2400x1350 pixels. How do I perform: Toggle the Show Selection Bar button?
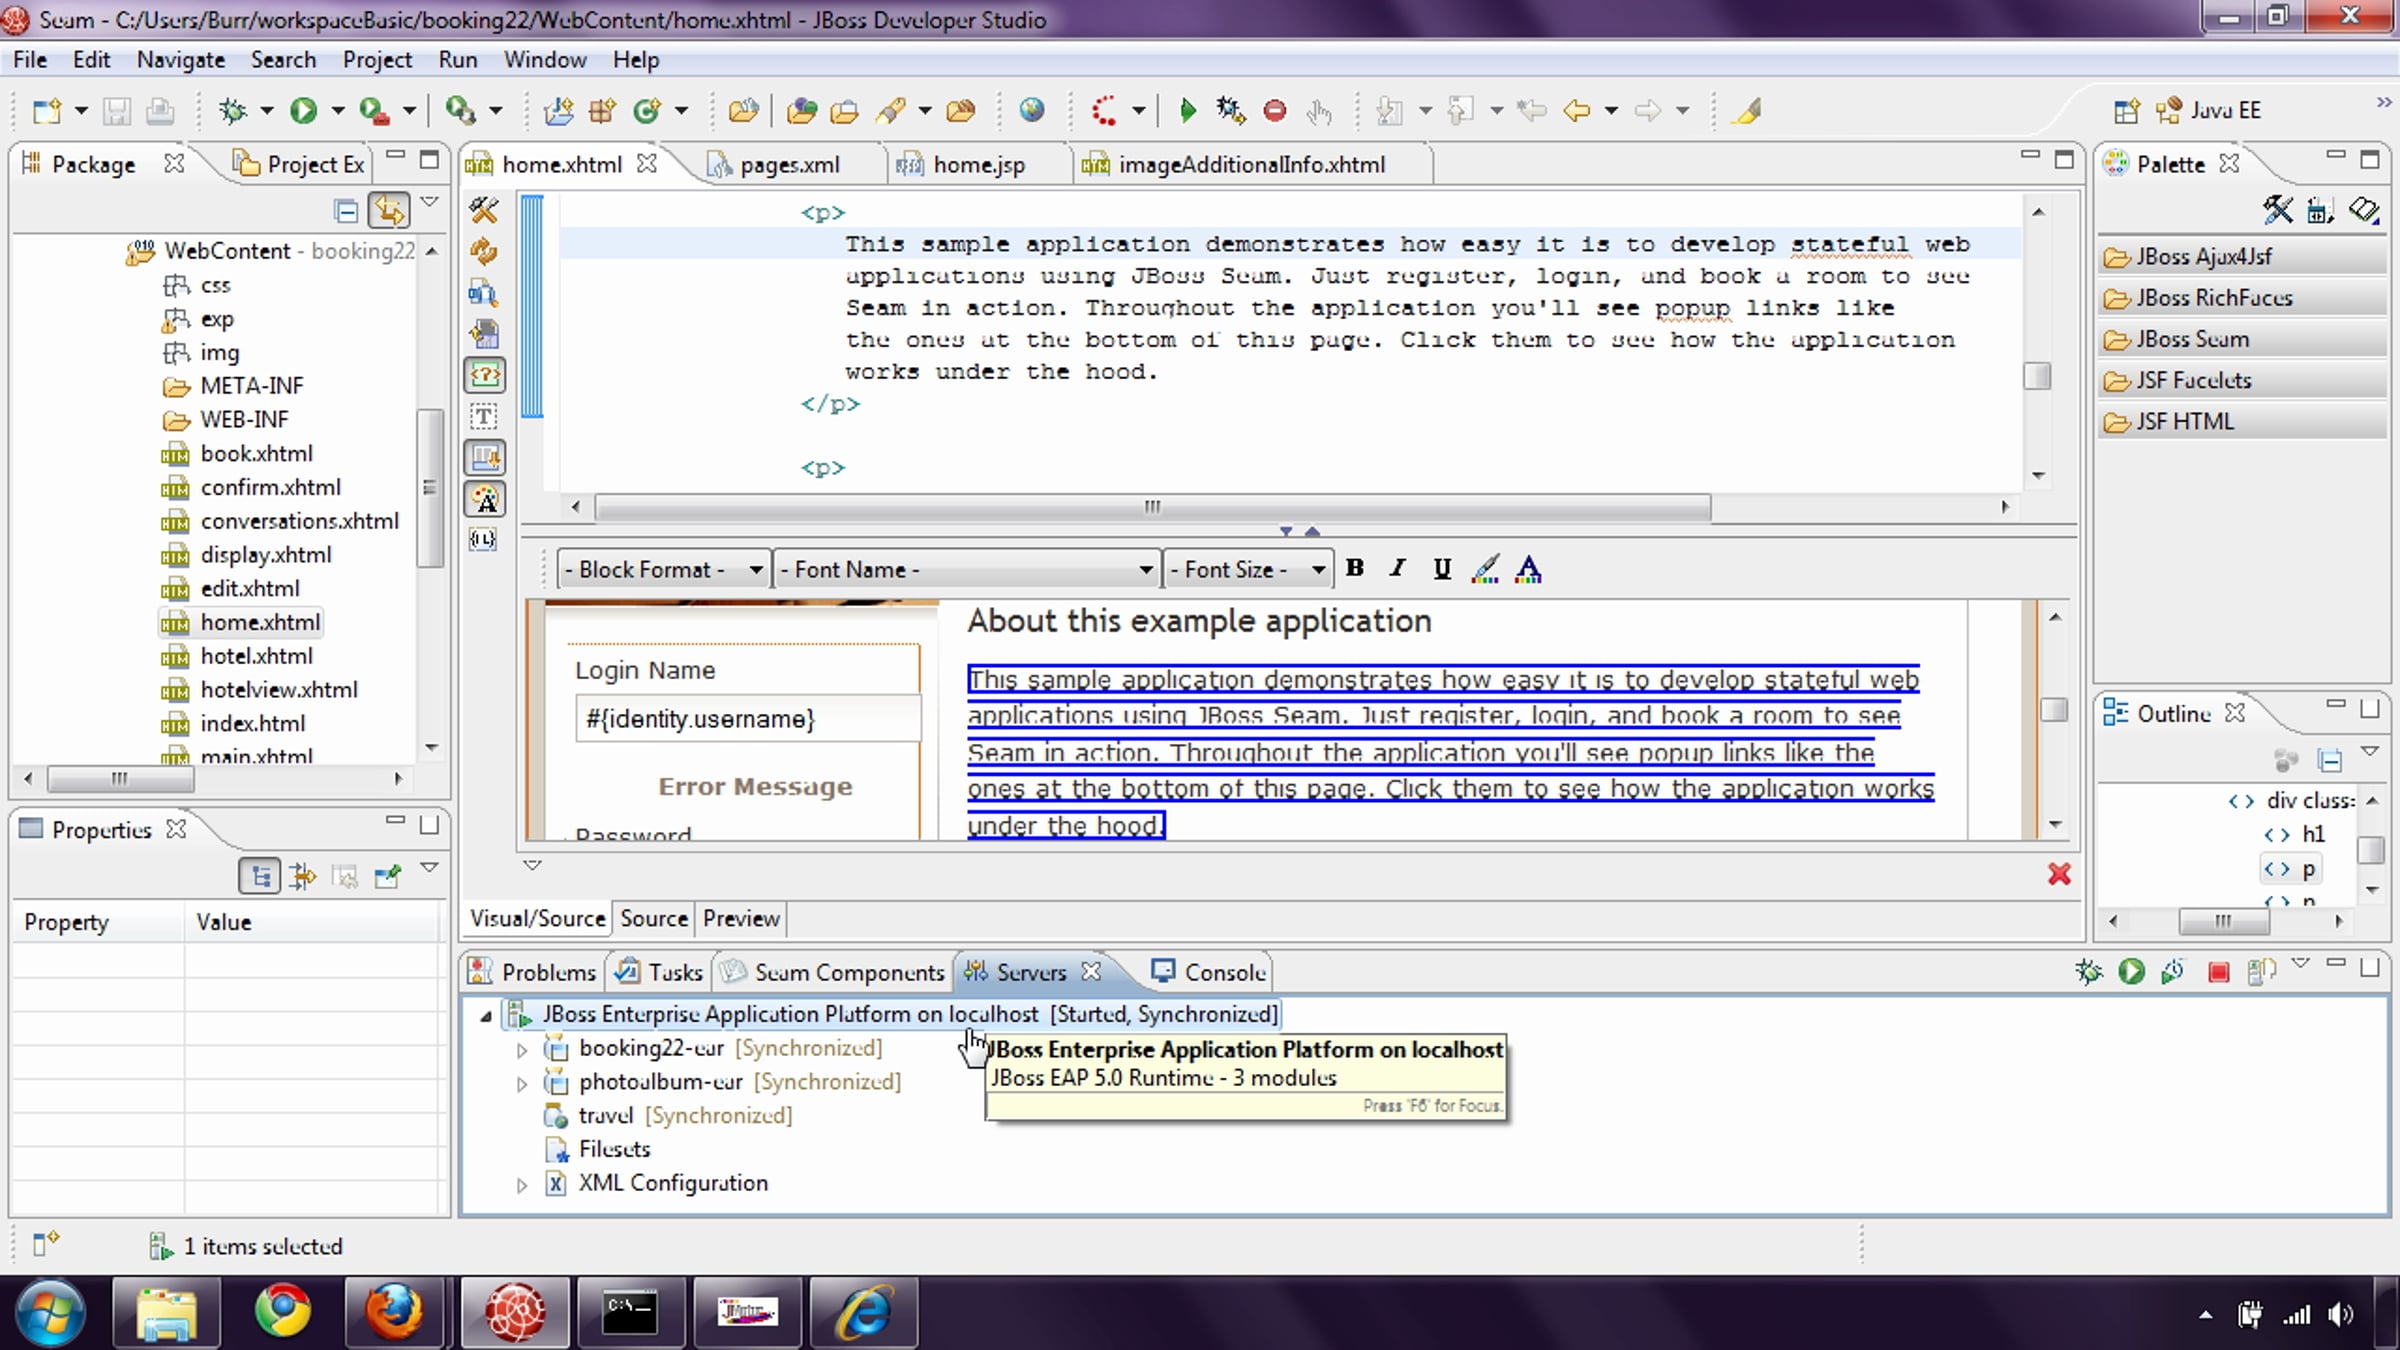484,457
